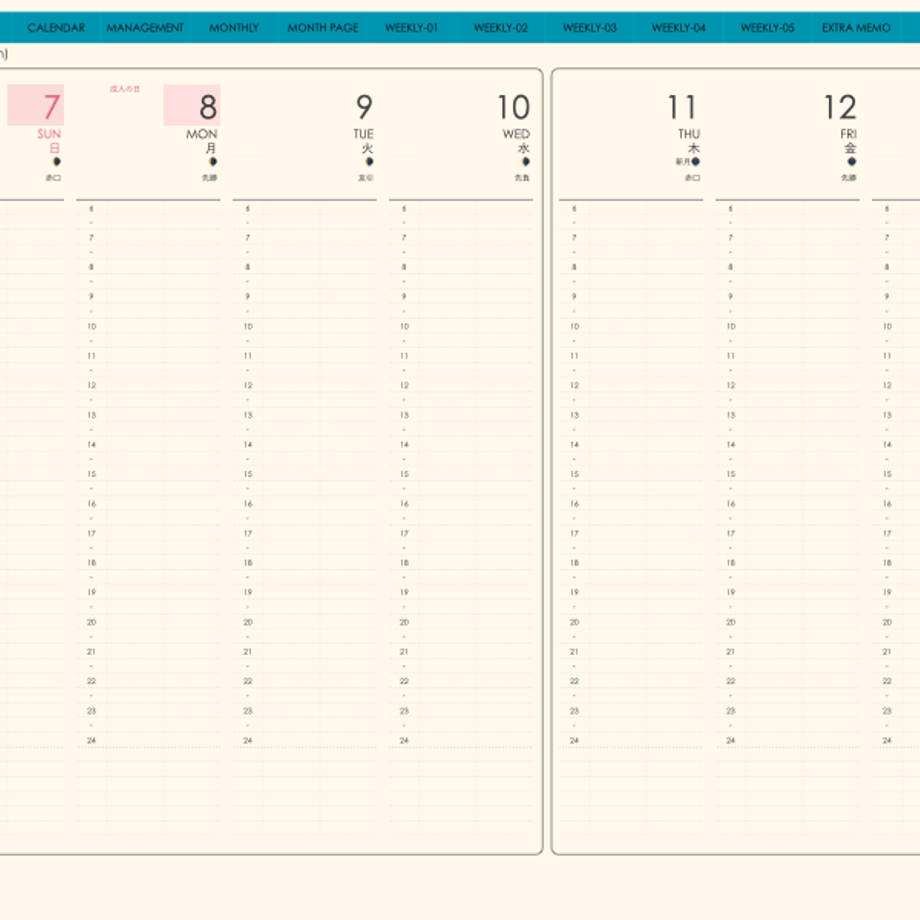Click the MON day label
Viewport: 920px width, 920px height.
point(201,134)
